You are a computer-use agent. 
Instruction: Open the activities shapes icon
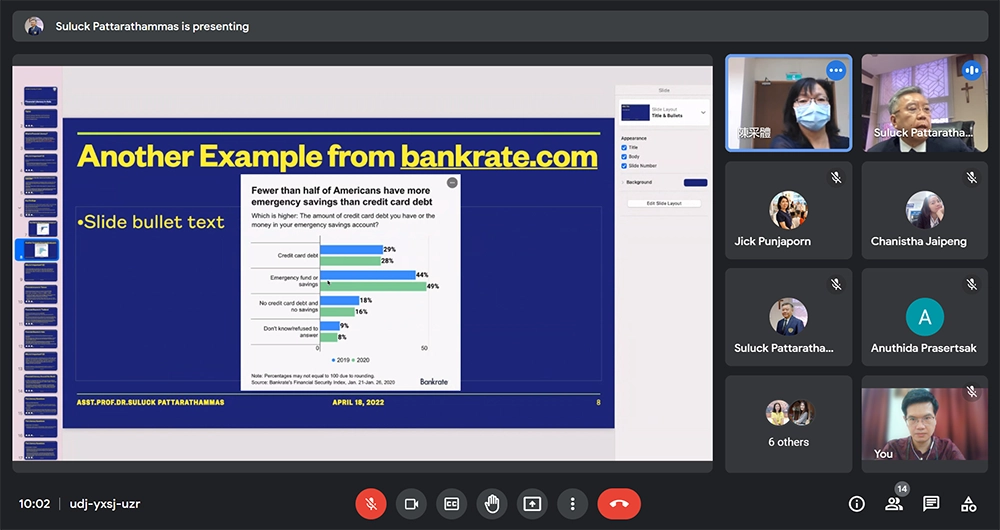coord(968,504)
